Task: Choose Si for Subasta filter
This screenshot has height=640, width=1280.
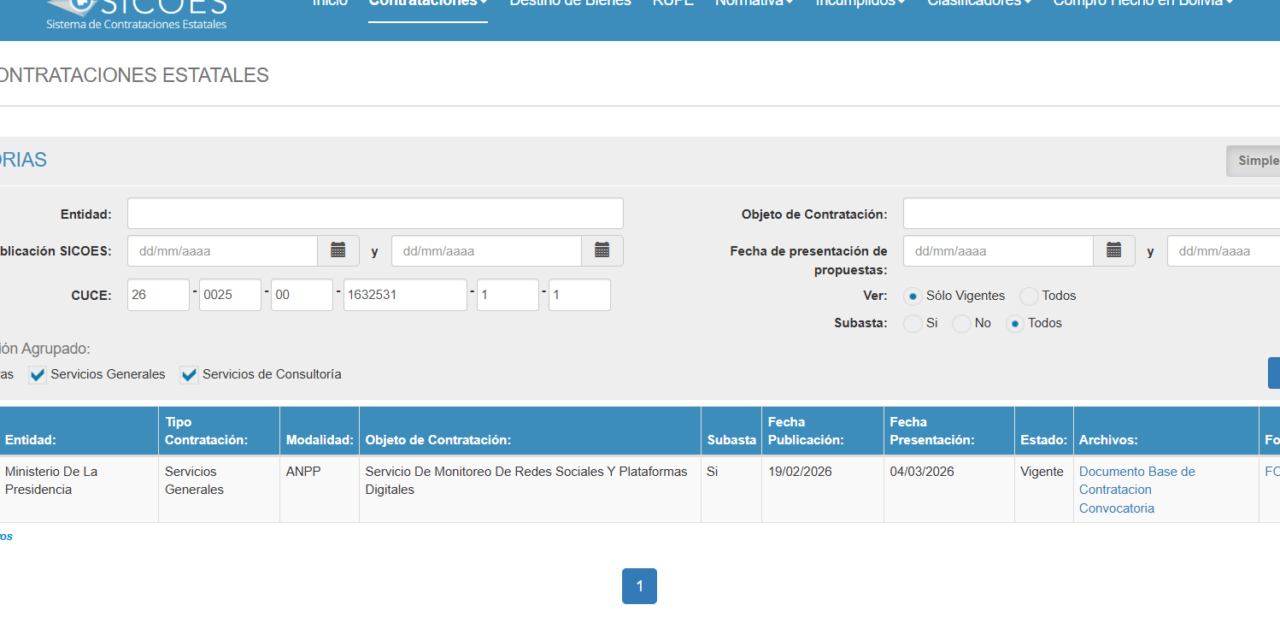Action: [912, 324]
